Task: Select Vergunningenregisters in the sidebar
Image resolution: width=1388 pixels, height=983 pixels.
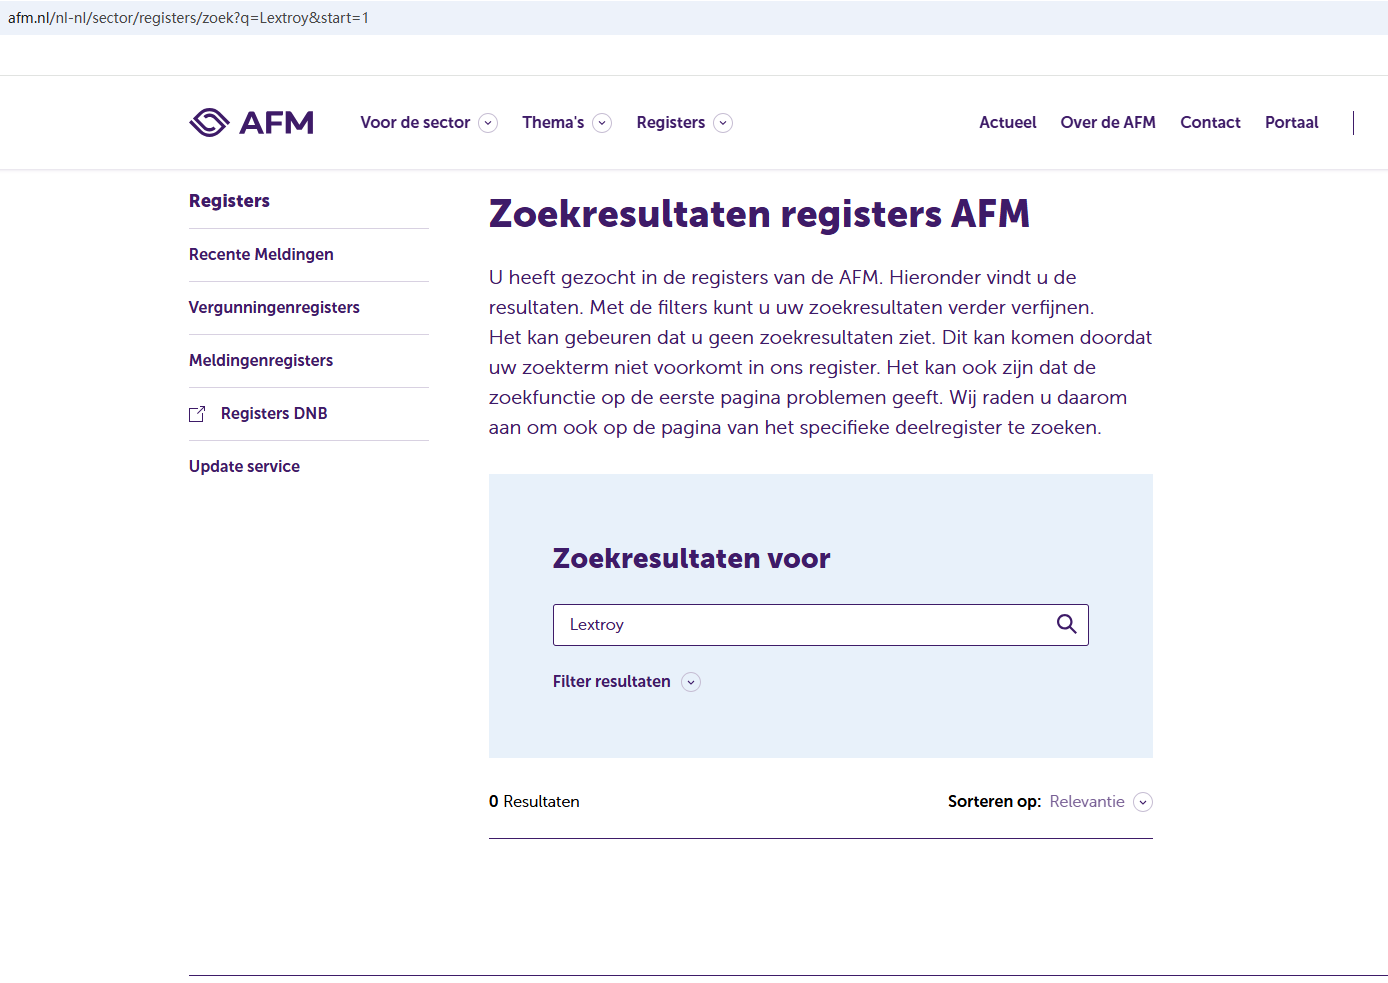Action: point(274,307)
